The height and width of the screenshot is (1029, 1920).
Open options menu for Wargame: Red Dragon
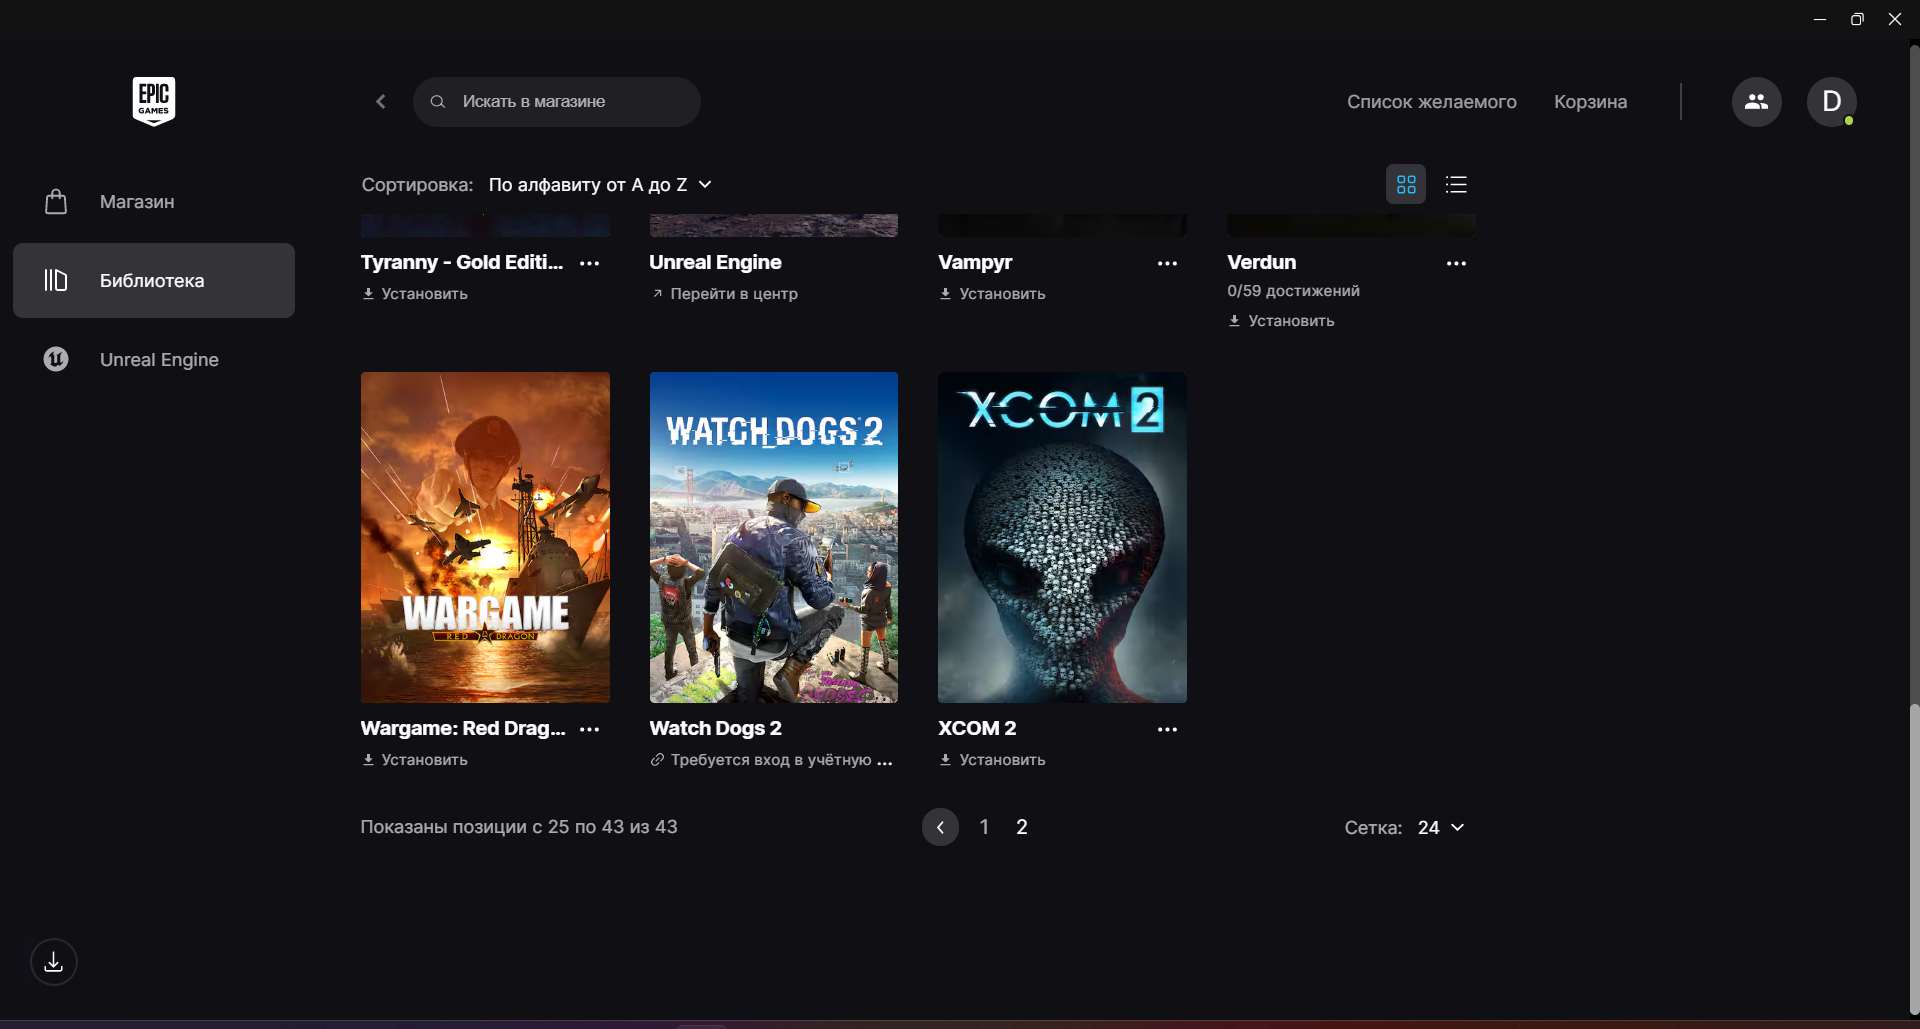pos(590,729)
